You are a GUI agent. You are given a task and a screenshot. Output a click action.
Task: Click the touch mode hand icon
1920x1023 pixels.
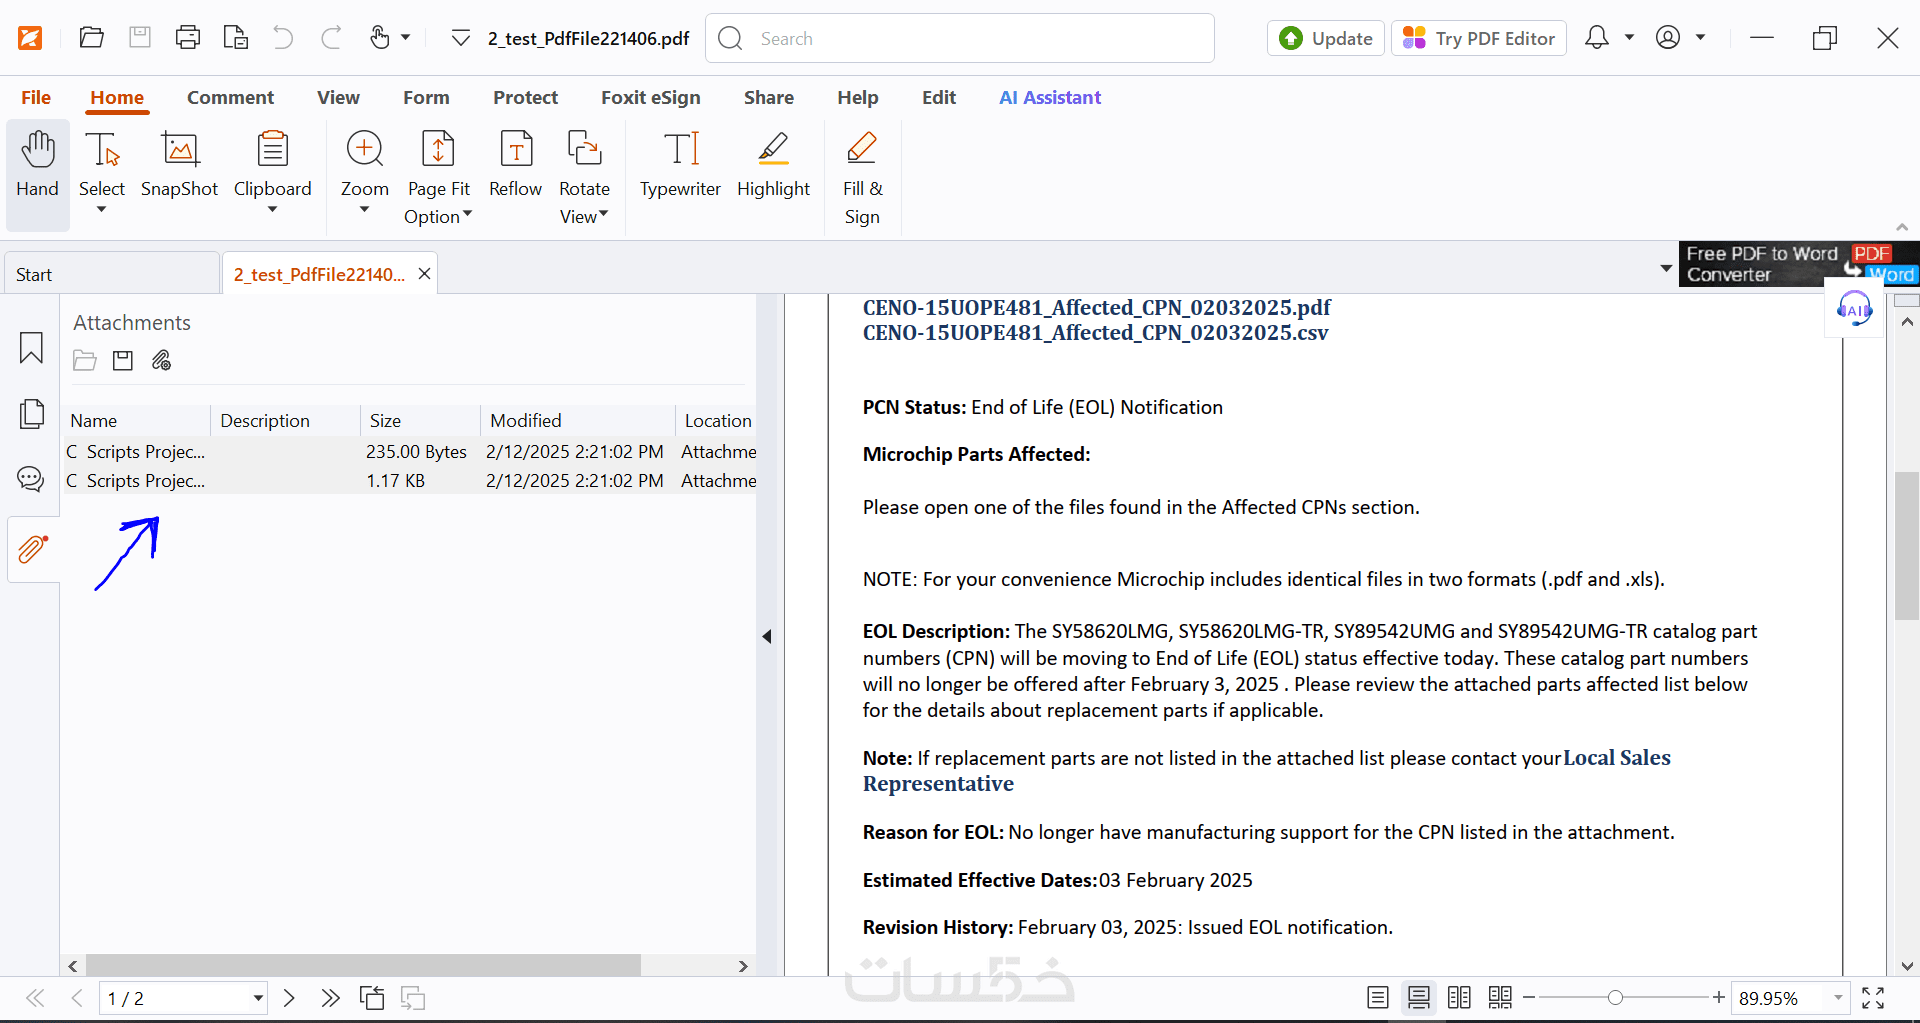pos(380,38)
